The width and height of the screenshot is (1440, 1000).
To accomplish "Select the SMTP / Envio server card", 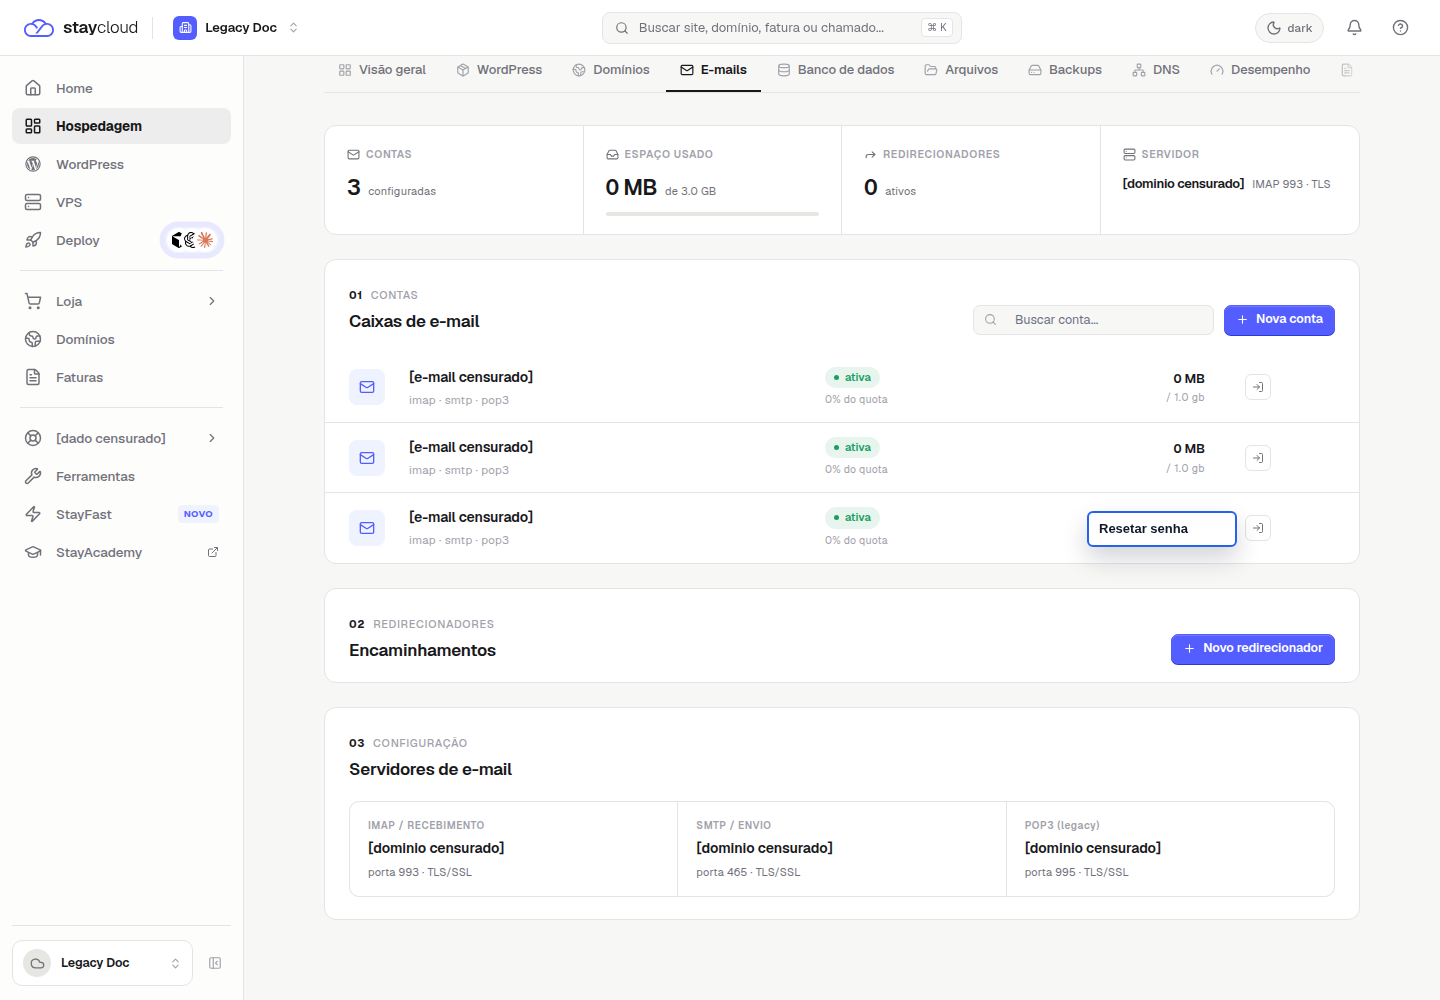I will [x=842, y=849].
